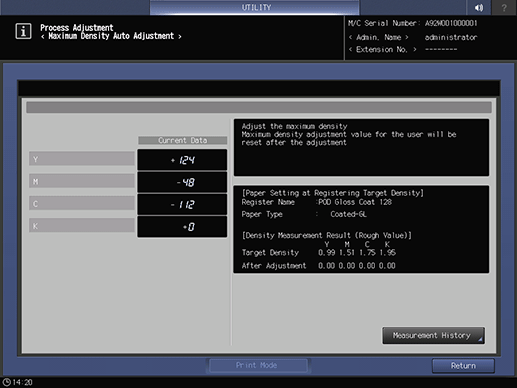
Task: Select the K color row label
Action: click(x=82, y=226)
